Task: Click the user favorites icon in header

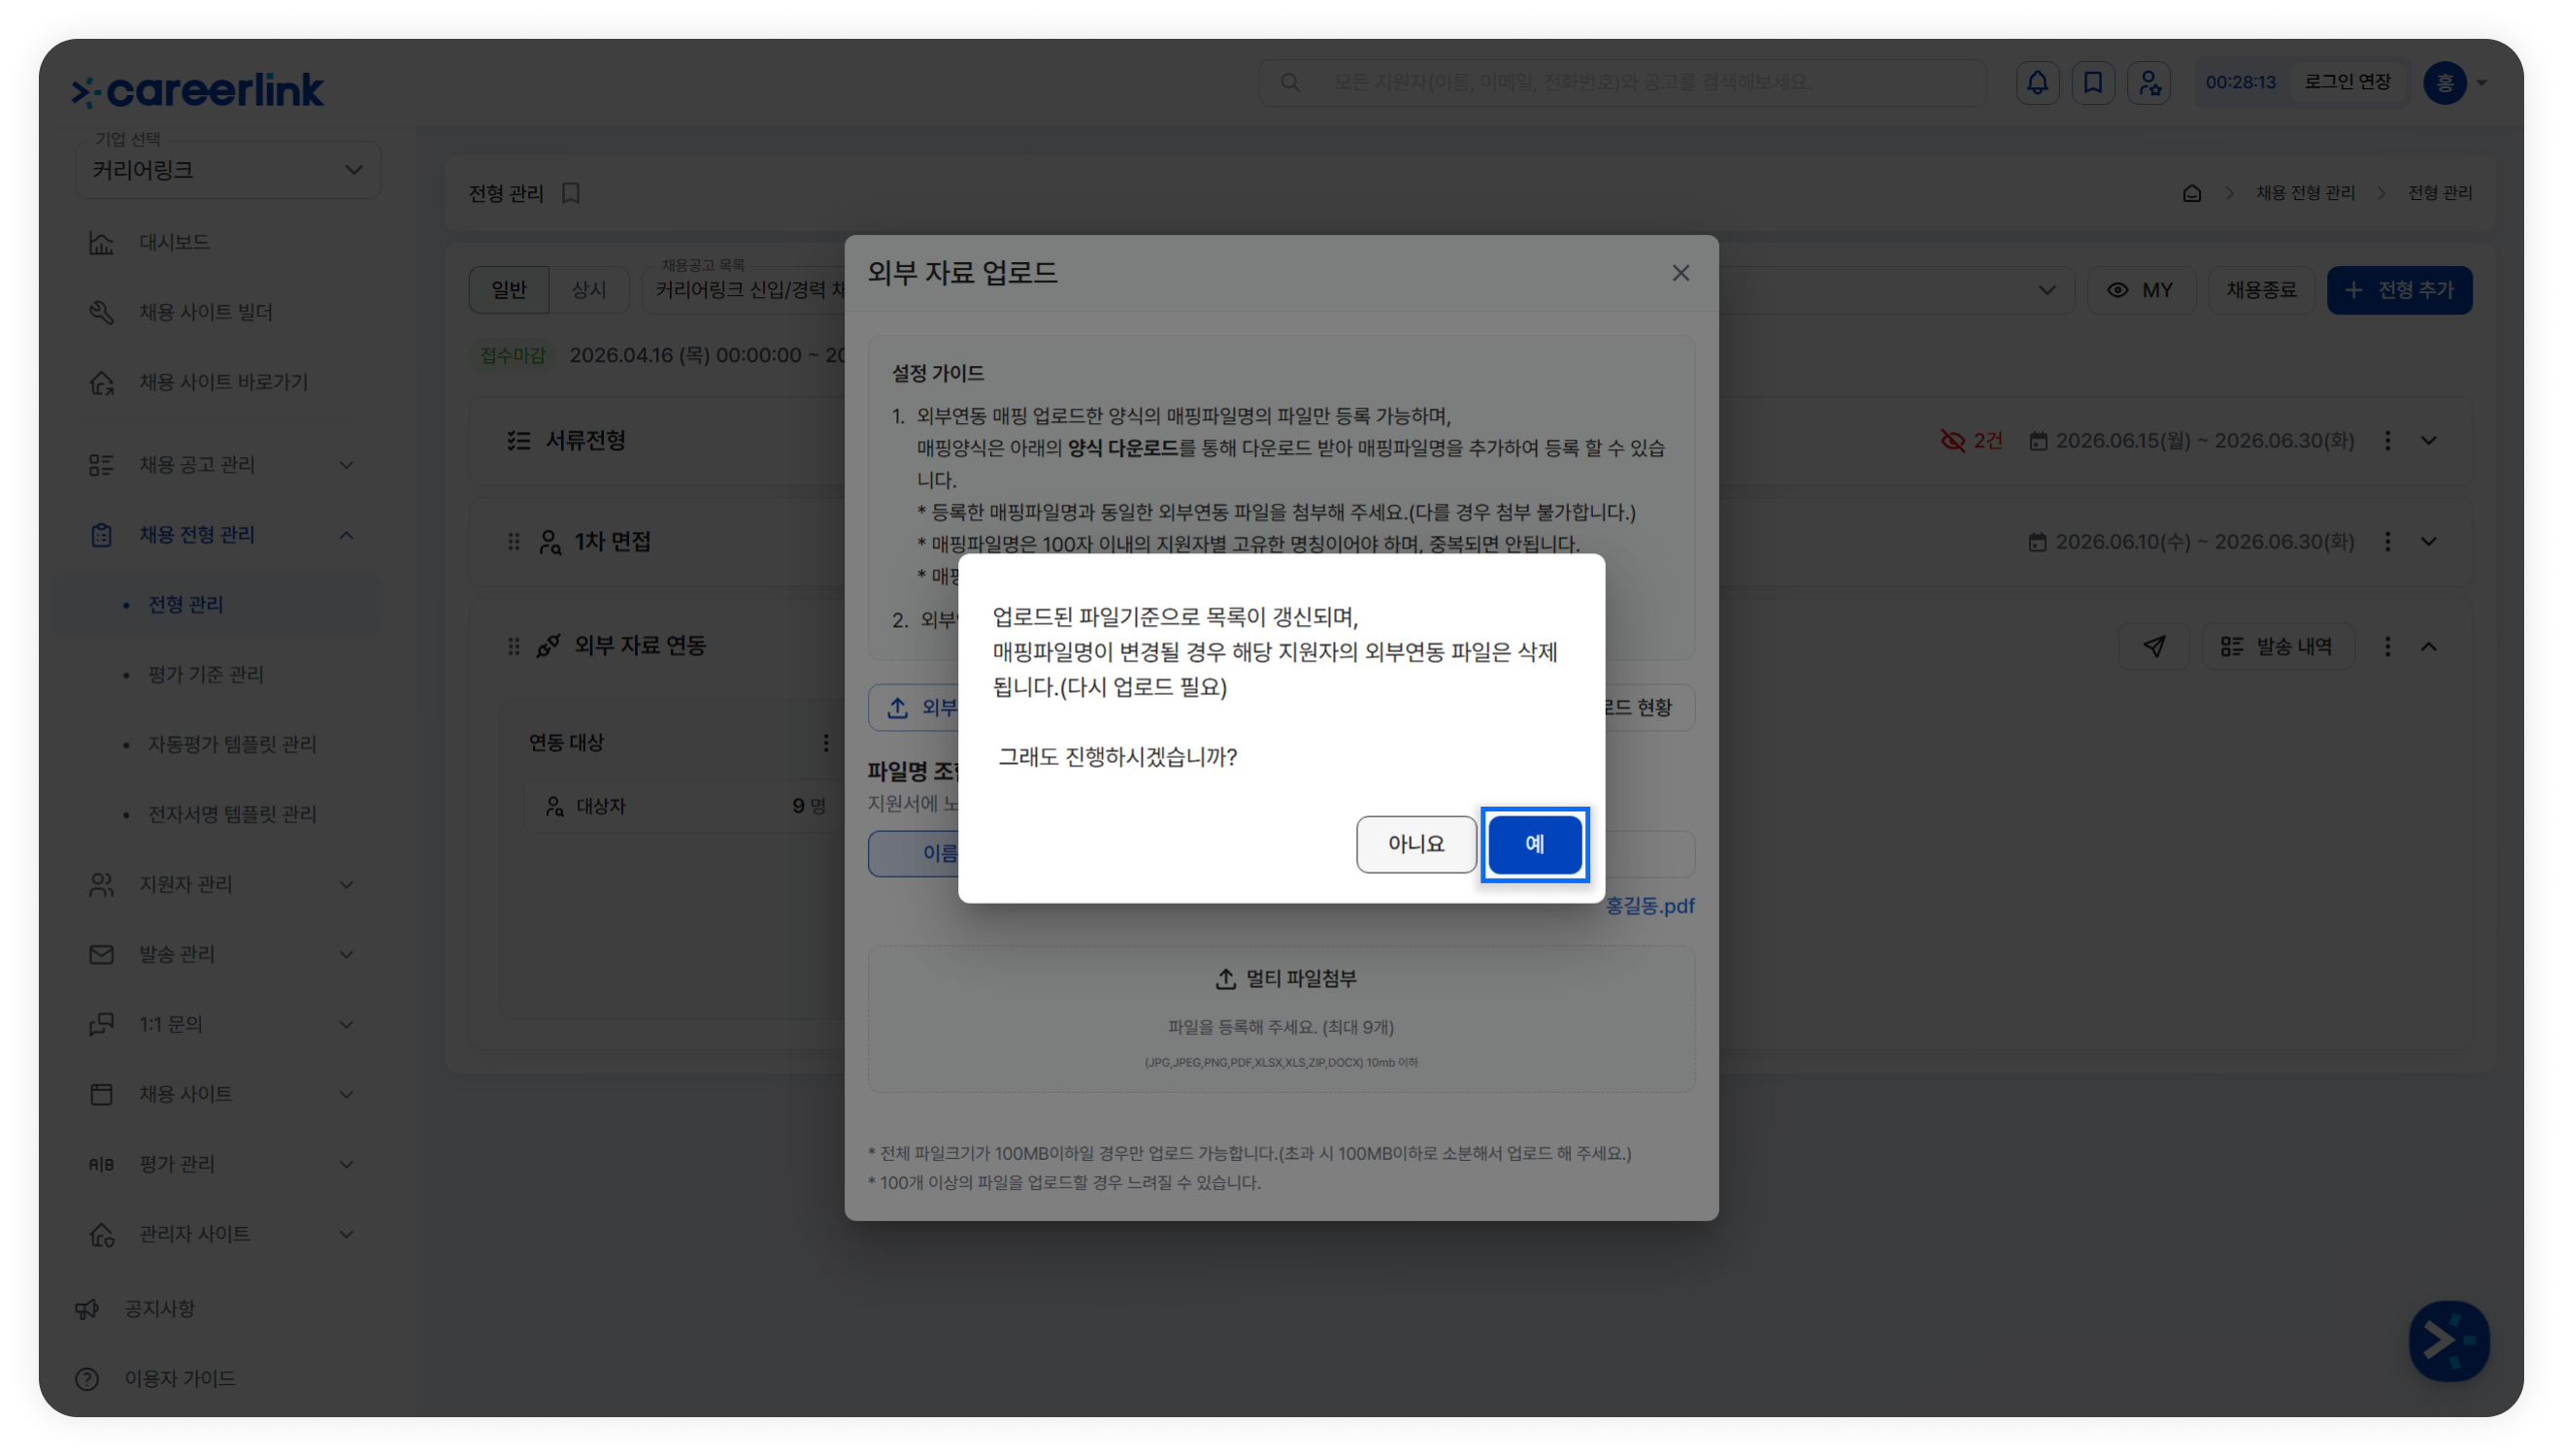Action: click(x=2148, y=82)
